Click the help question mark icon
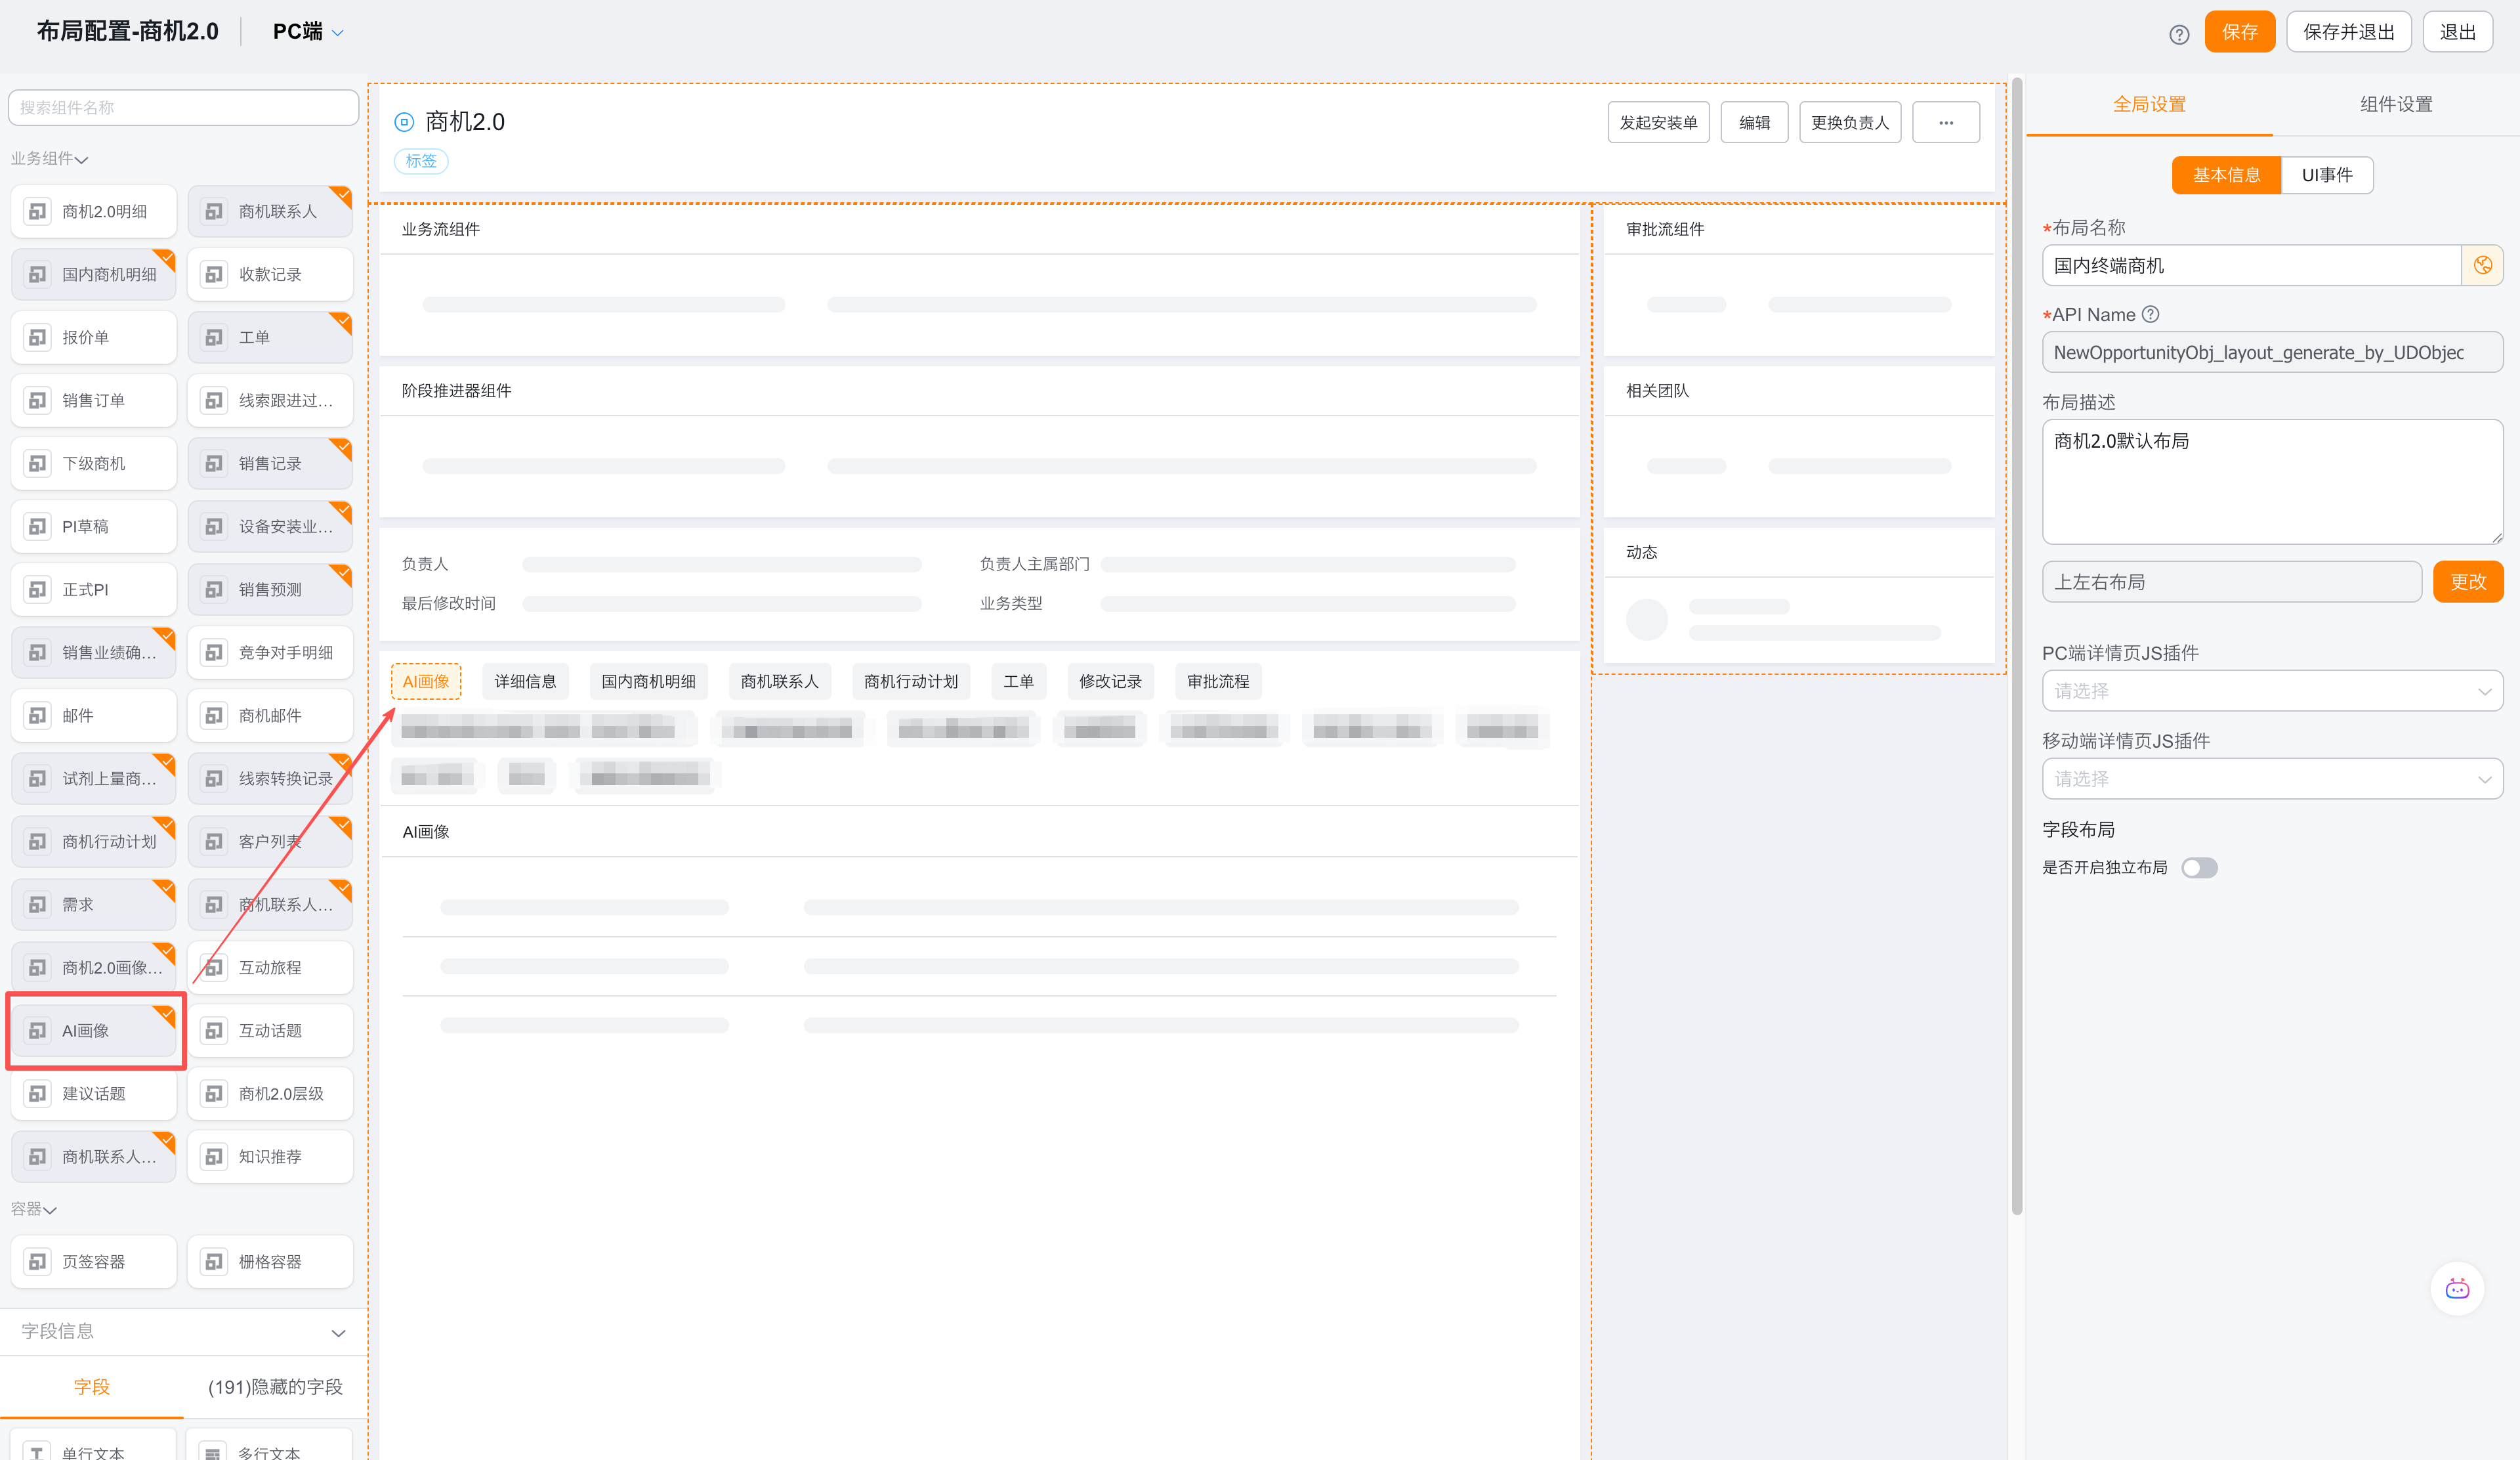Image resolution: width=2520 pixels, height=1460 pixels. [2179, 34]
